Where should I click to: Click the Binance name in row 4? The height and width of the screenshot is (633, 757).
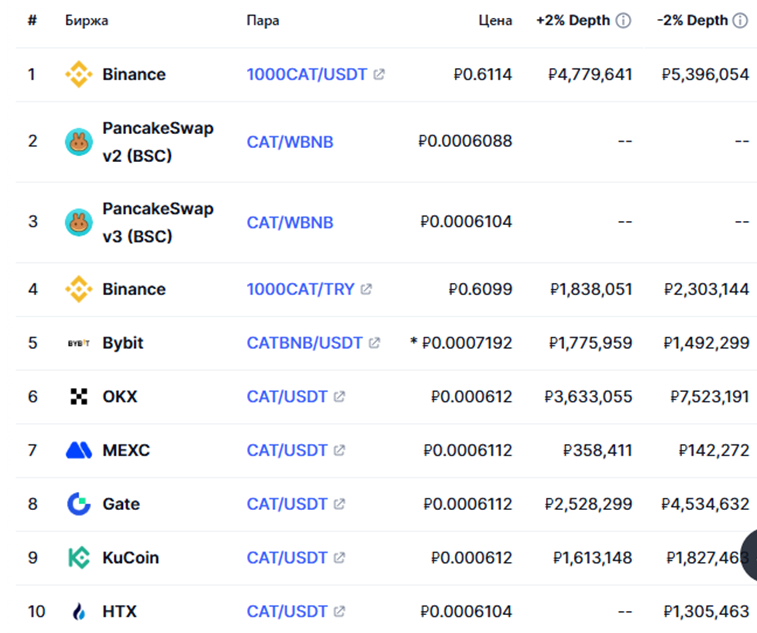point(134,289)
